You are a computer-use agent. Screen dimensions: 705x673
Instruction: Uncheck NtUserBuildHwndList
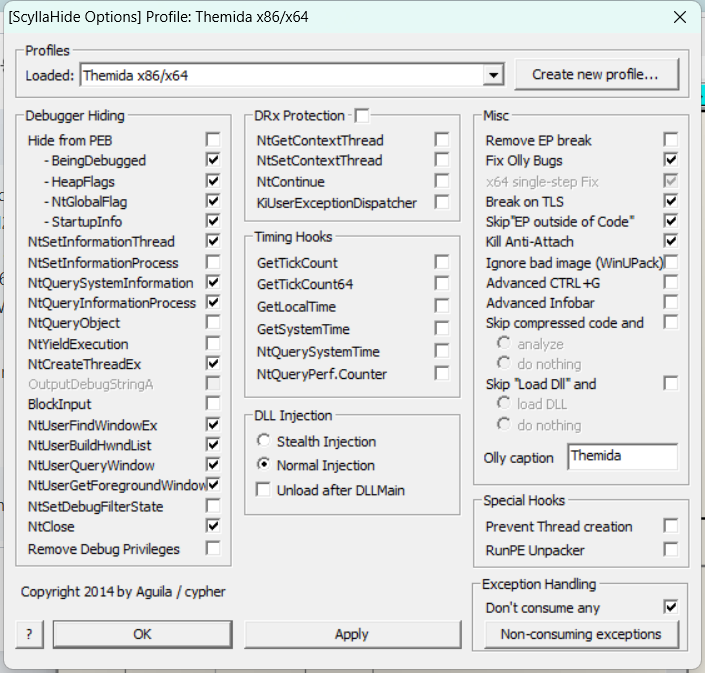213,444
